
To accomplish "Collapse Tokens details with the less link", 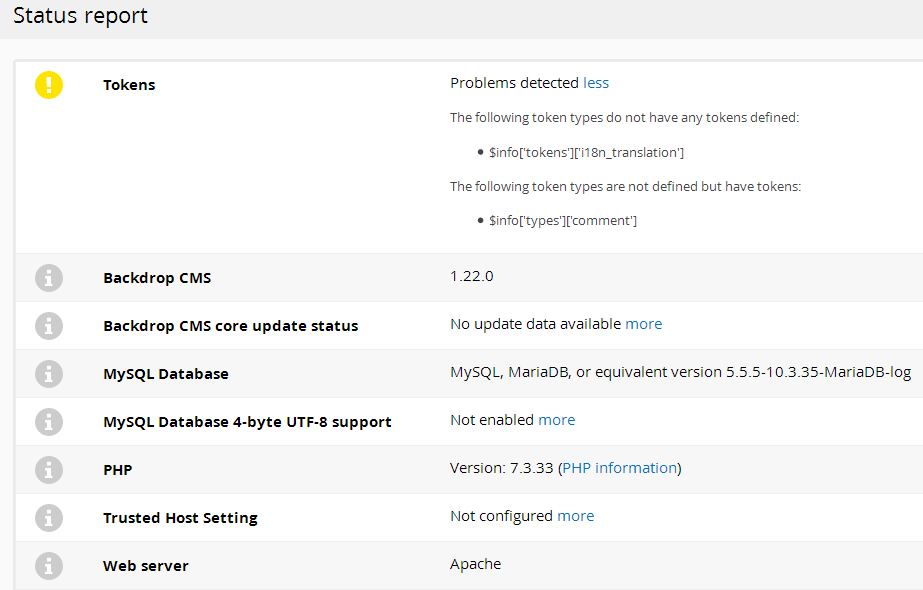I will click(x=596, y=83).
